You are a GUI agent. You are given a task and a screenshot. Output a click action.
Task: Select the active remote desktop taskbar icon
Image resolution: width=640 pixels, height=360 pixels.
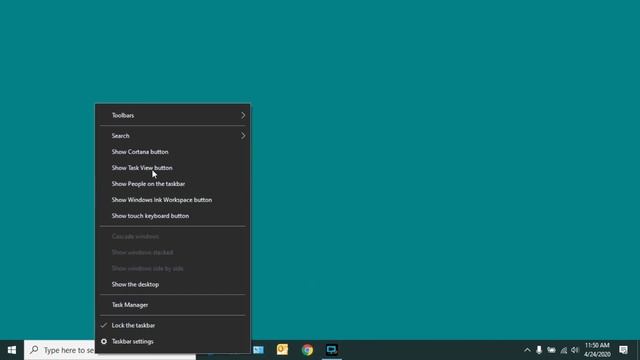pyautogui.click(x=332, y=350)
